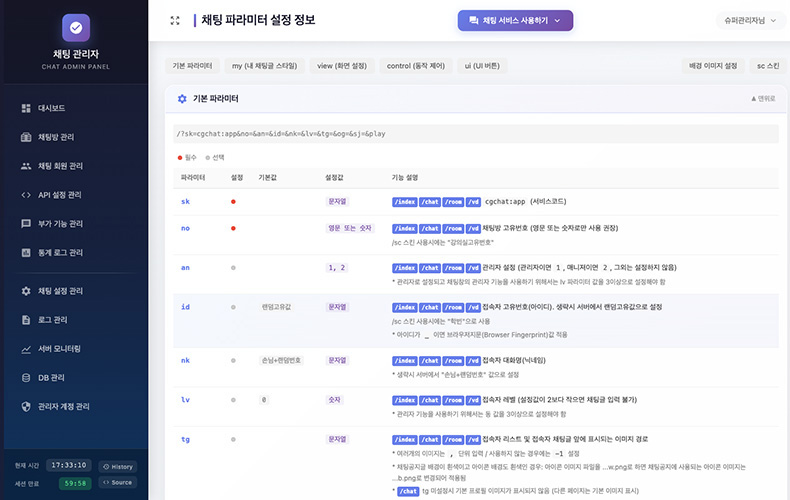790x500 pixels.
Task: Click the /room badge in an row
Action: [453, 268]
